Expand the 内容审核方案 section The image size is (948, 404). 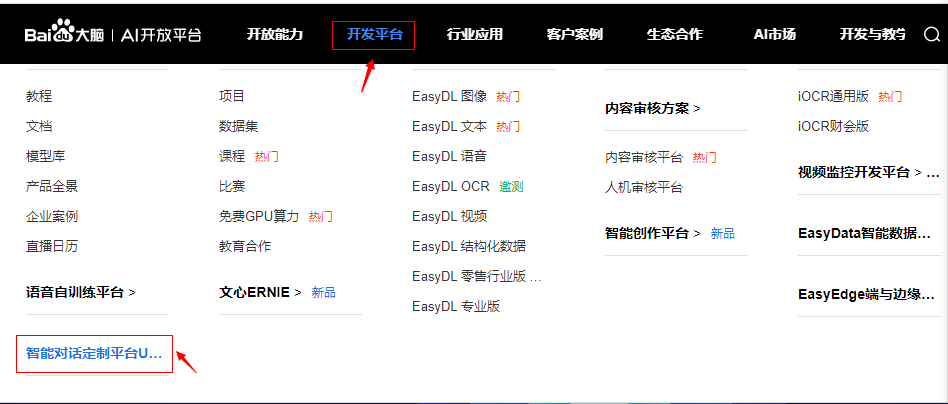652,109
